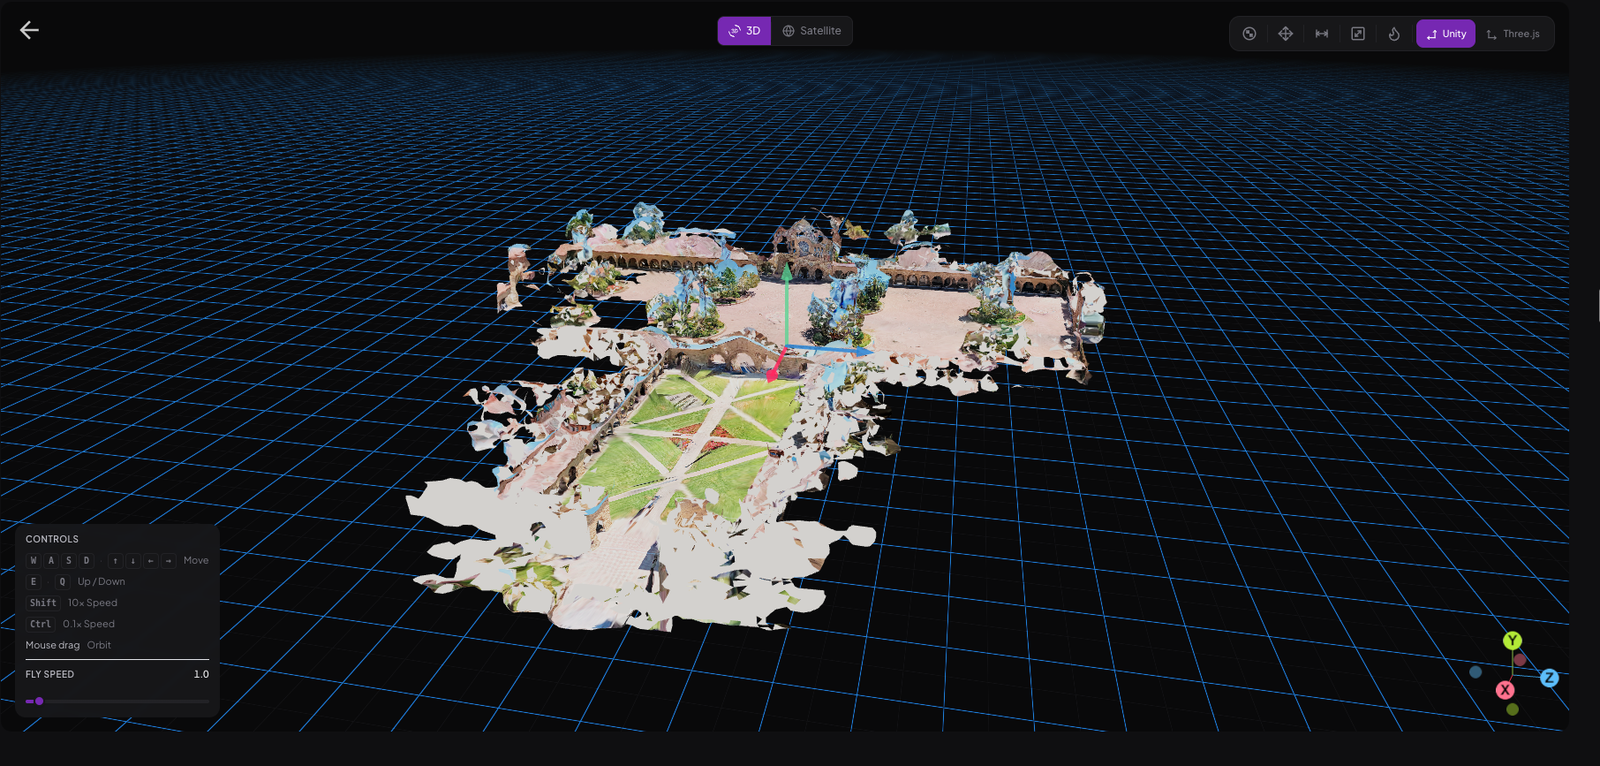Click the Ctrl key hint in Controls
Screen dimensions: 1600x766
40,624
